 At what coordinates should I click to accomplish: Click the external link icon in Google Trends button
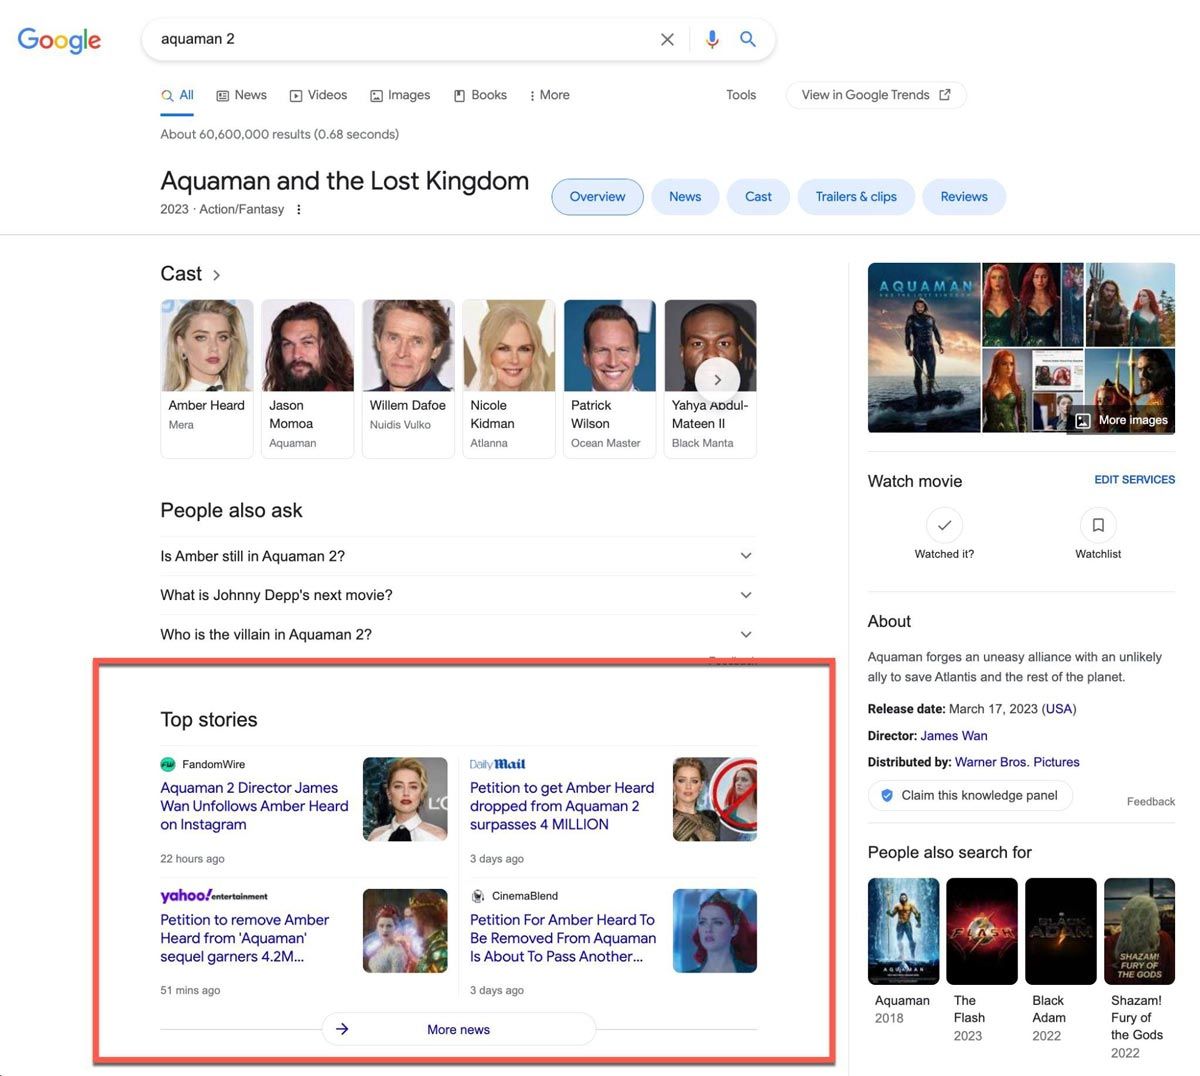tap(945, 95)
